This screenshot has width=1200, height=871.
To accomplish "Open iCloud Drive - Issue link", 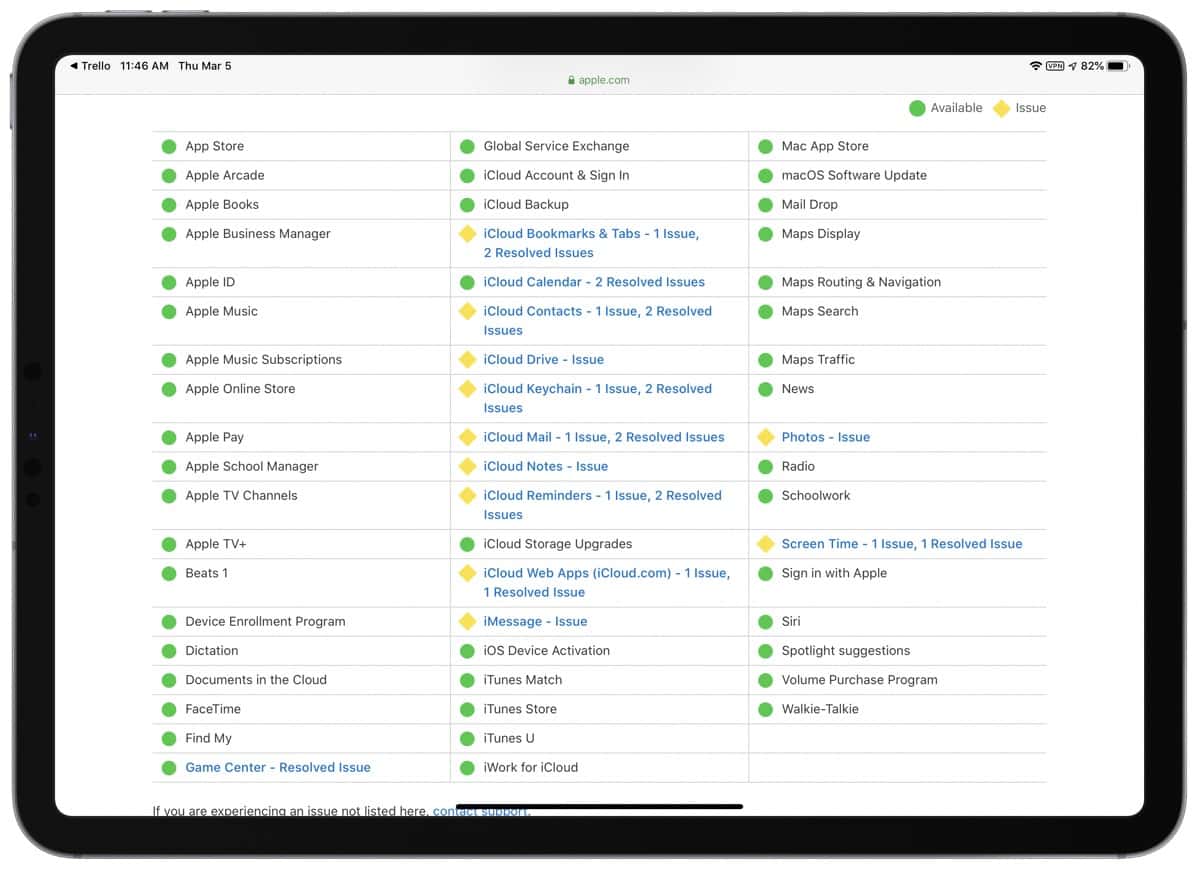I will point(543,359).
